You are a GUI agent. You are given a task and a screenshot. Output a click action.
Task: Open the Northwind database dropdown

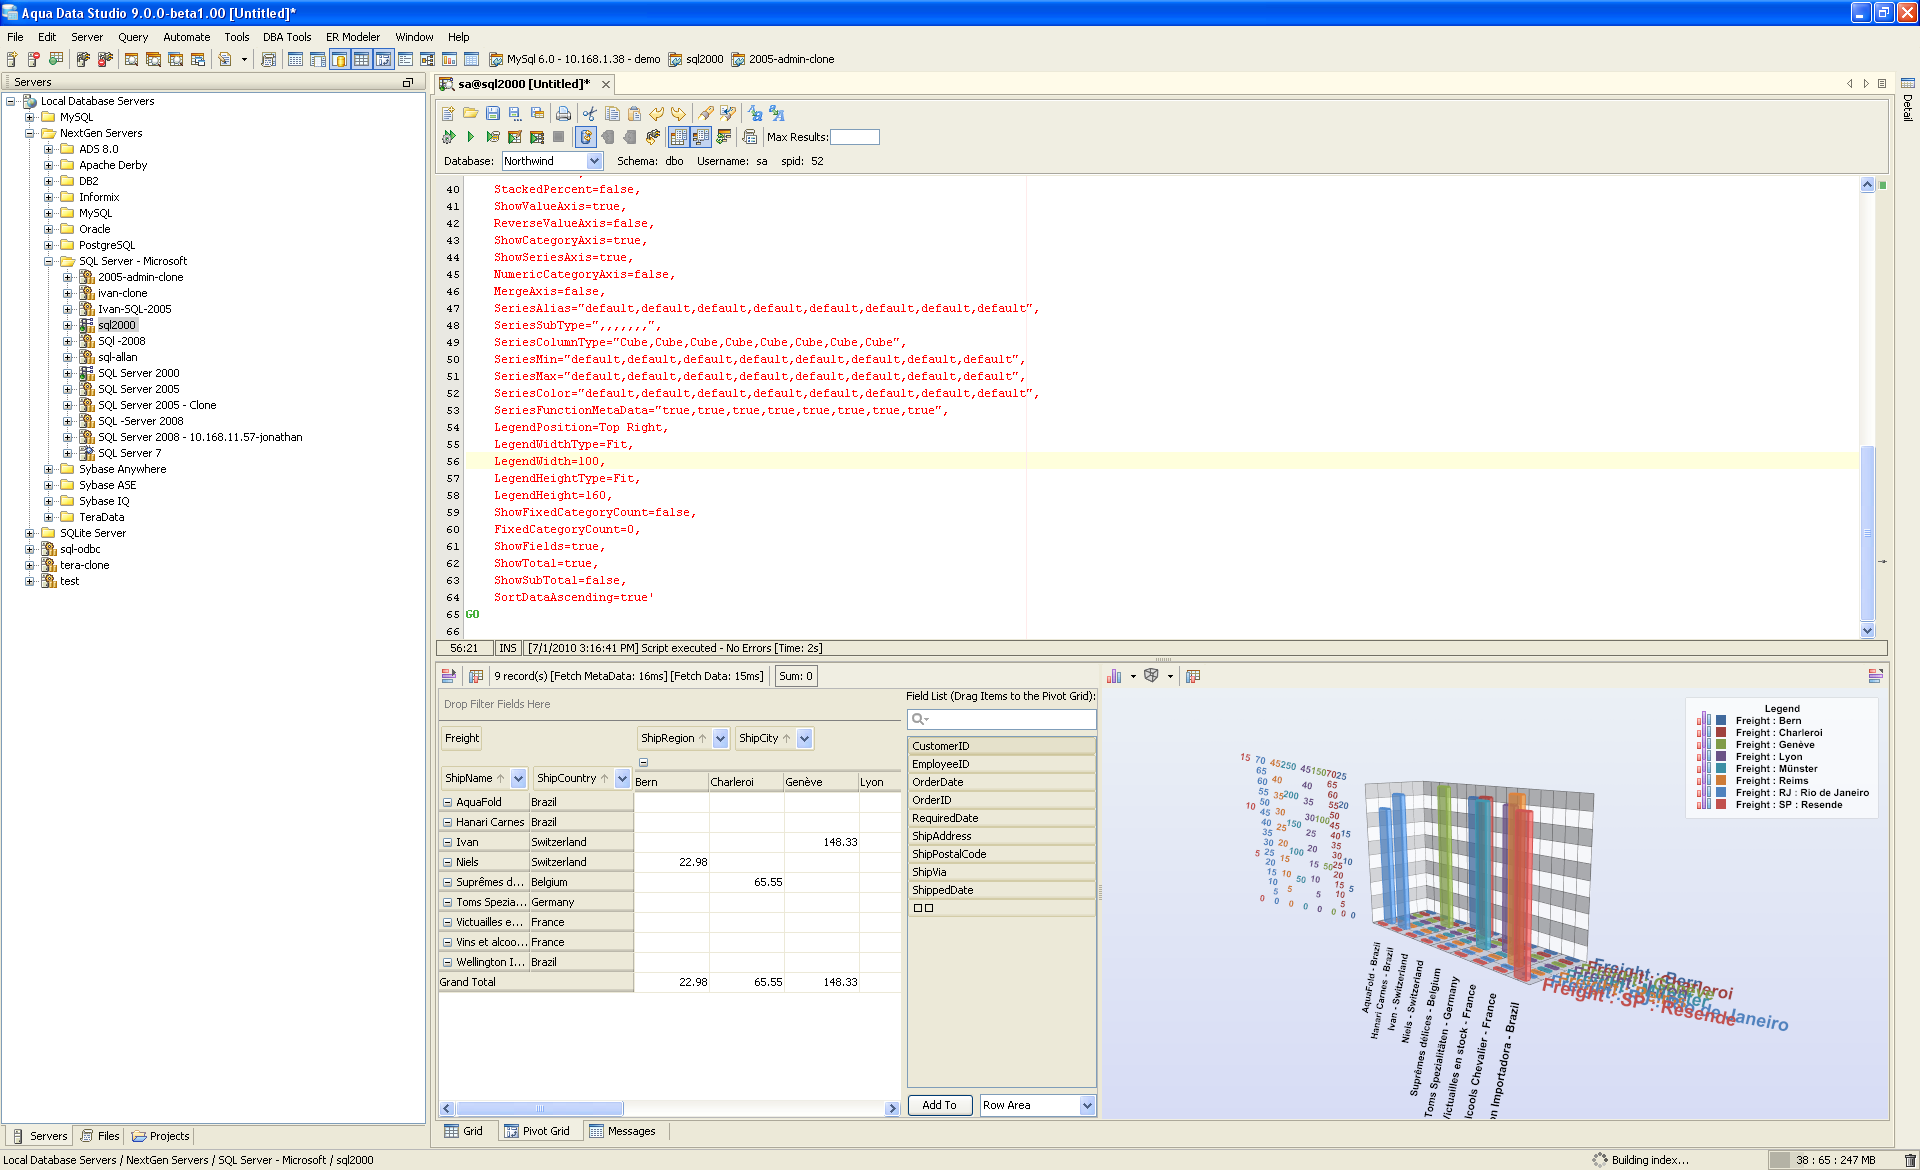594,161
